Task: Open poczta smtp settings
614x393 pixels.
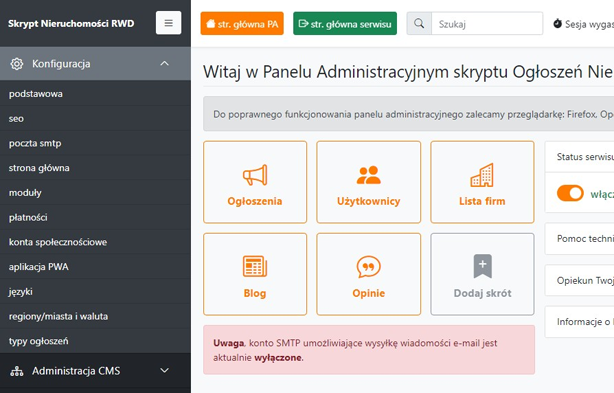Action: 95,143
